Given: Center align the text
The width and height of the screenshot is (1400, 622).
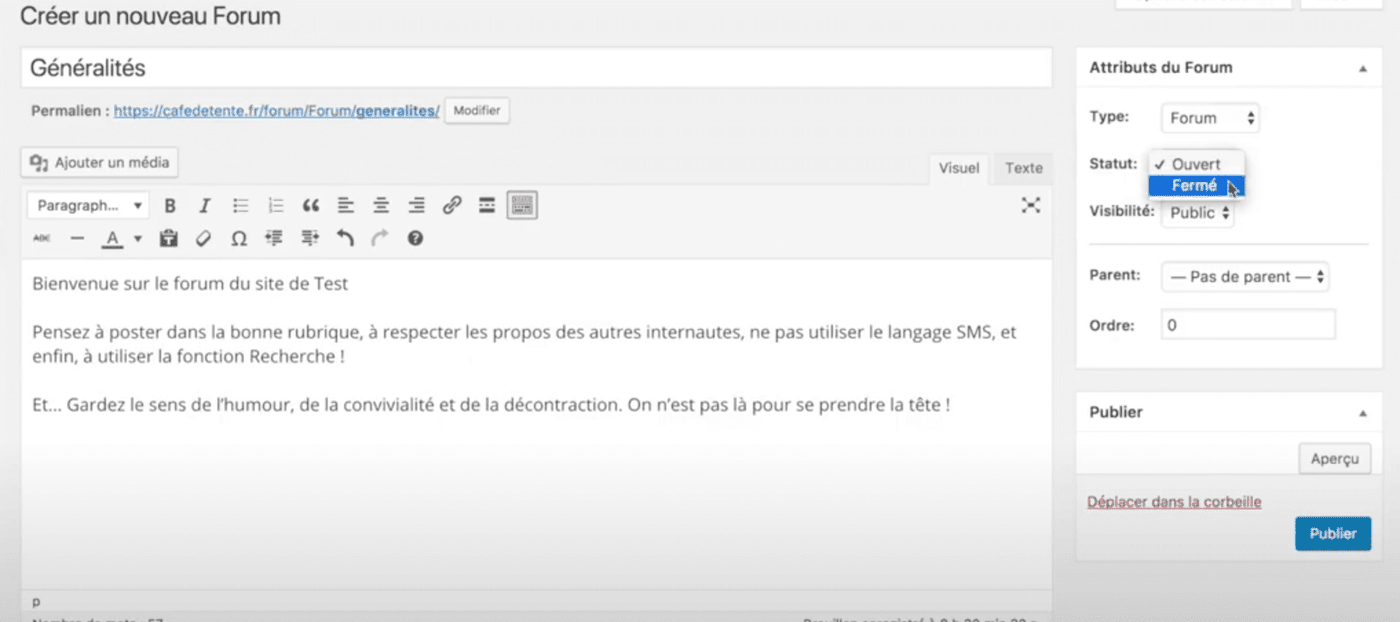Looking at the screenshot, I should point(381,206).
